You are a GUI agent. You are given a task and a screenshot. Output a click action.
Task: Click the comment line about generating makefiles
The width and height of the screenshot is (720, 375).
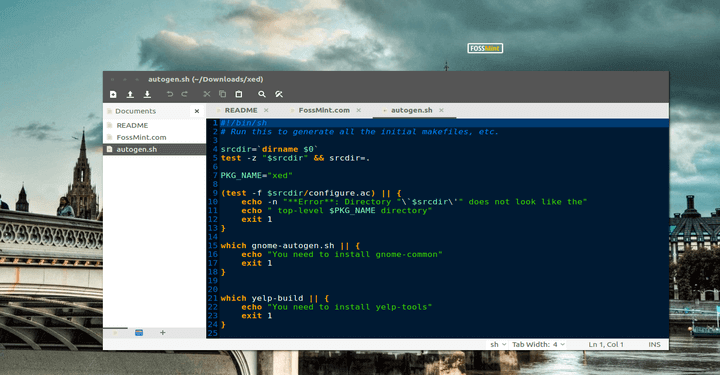click(360, 132)
